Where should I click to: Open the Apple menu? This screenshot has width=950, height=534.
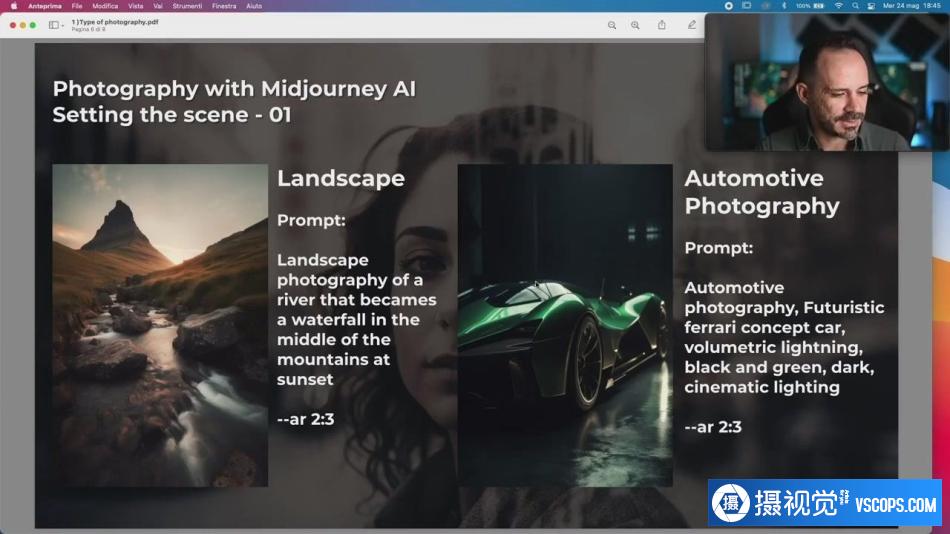point(14,6)
